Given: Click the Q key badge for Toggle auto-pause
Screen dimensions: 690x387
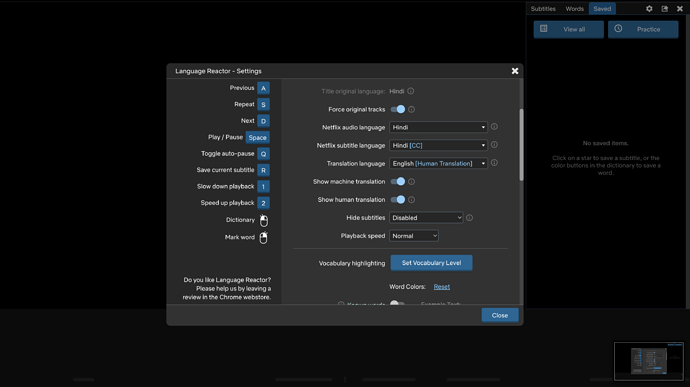Looking at the screenshot, I should point(263,154).
